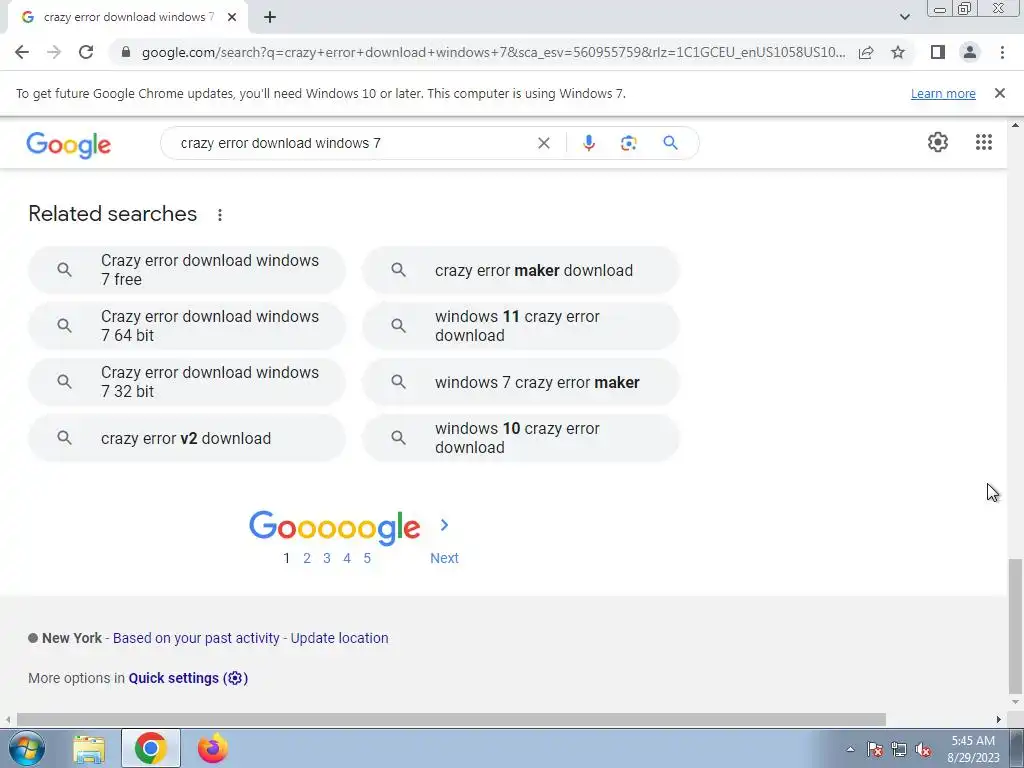Screen dimensions: 1024x768
Task: Search 'crazy error maker download'
Action: (x=521, y=270)
